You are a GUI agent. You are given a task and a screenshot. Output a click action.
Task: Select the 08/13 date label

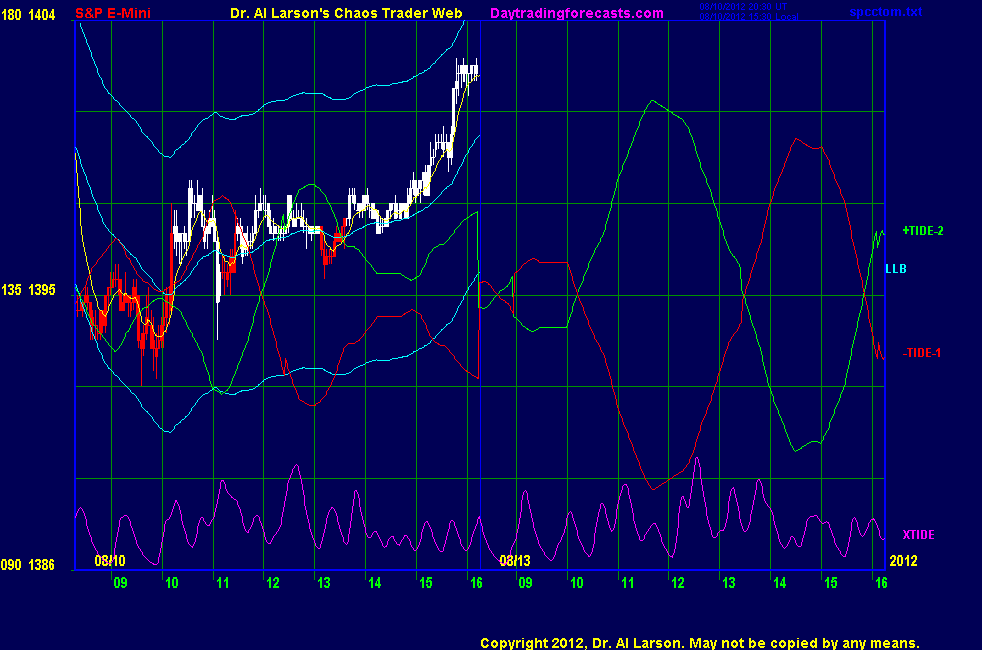pyautogui.click(x=515, y=560)
